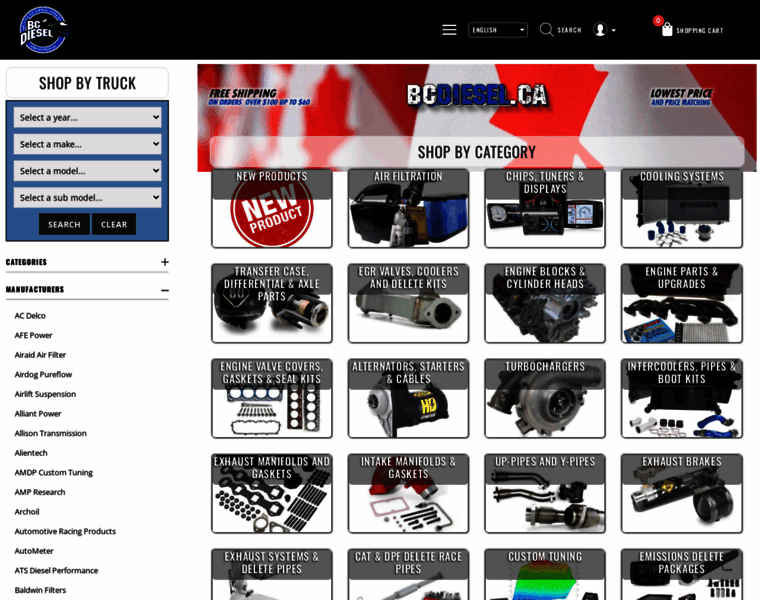
Task: Open the Archoil manufacturer link
Action: pos(27,512)
